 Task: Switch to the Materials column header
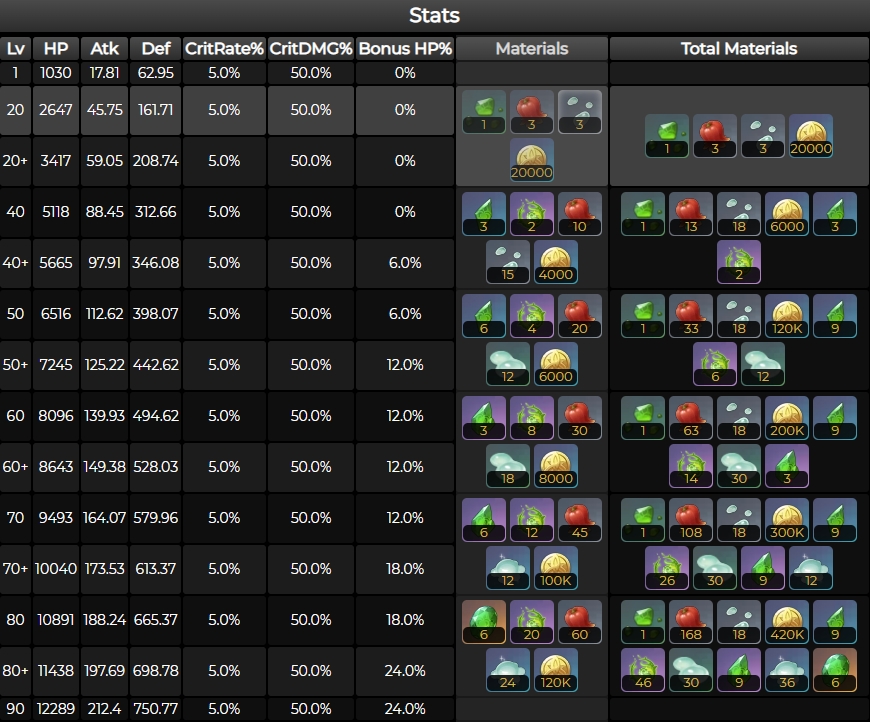point(531,48)
